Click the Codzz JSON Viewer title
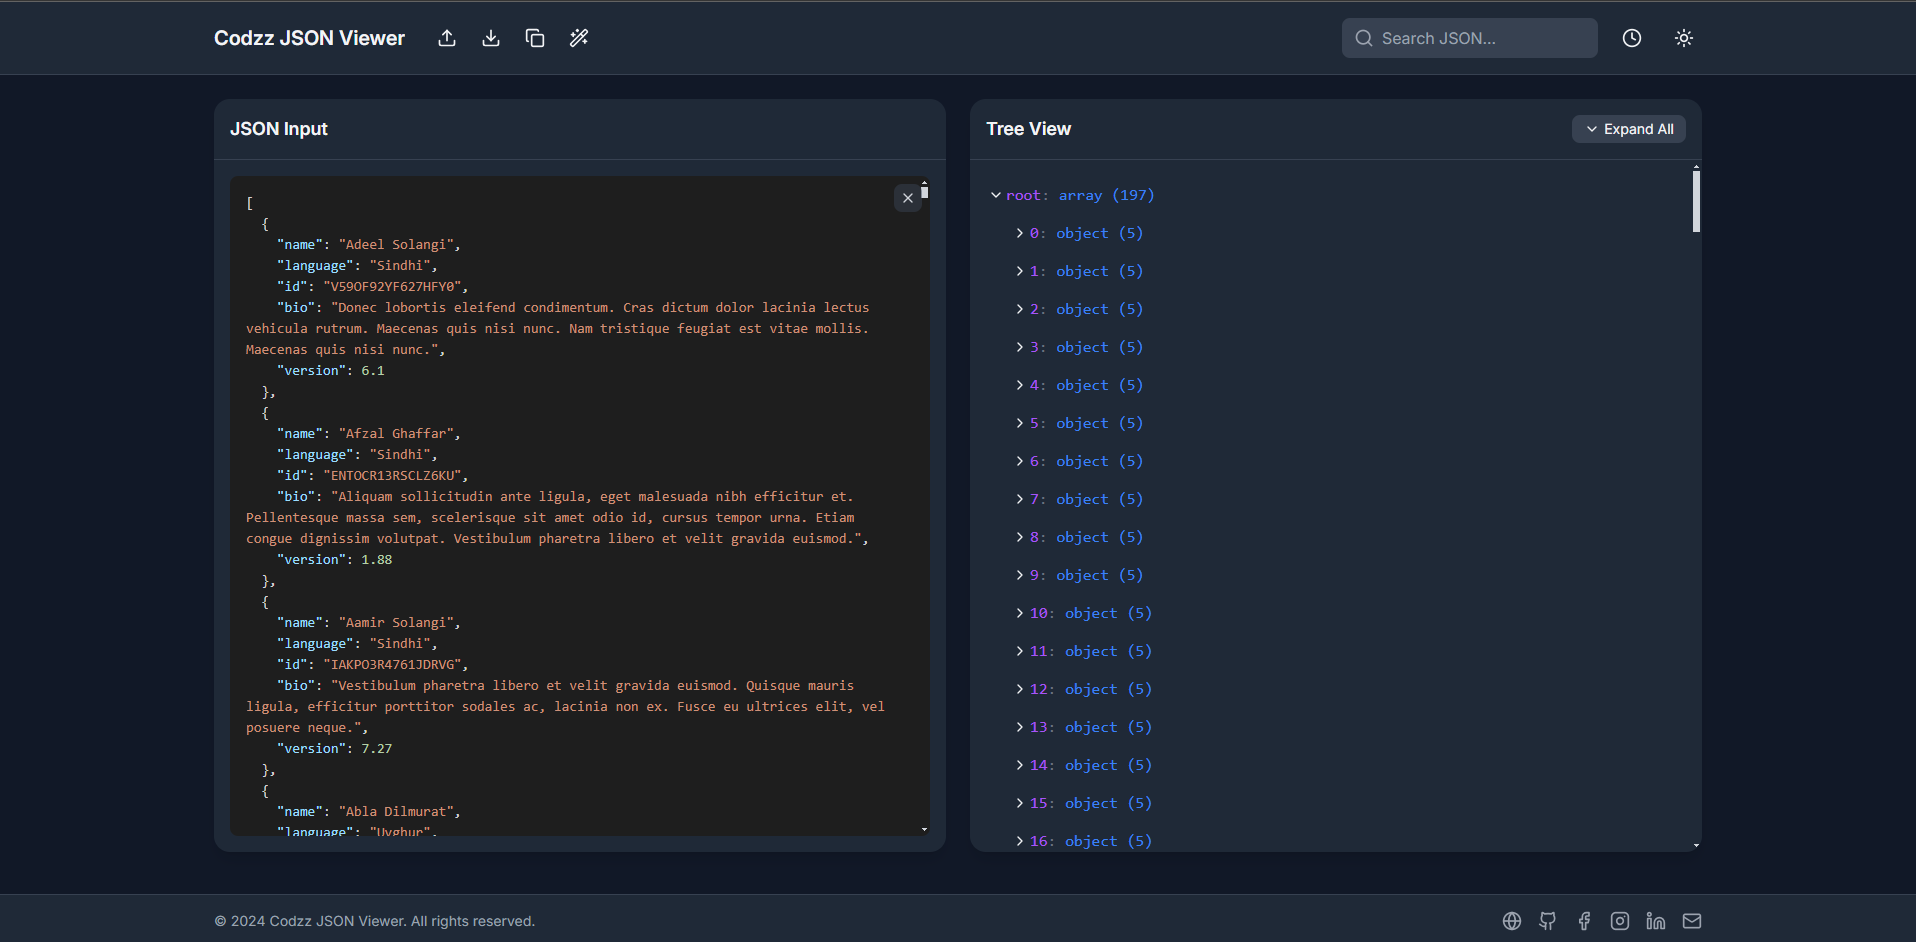Viewport: 1916px width, 942px height. click(x=310, y=38)
